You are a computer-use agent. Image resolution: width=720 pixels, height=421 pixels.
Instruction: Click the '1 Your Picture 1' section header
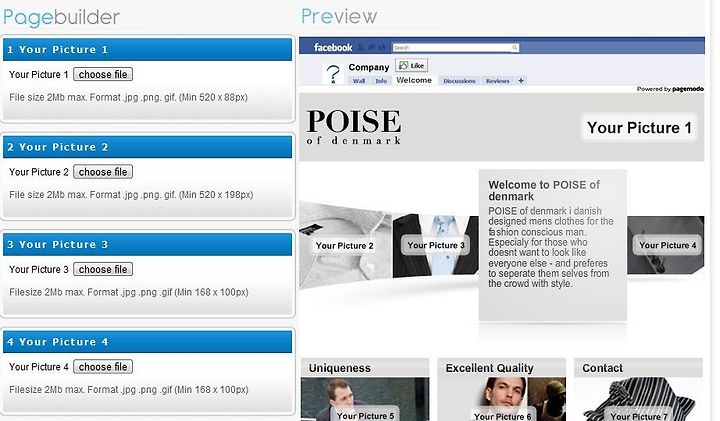[x=147, y=49]
